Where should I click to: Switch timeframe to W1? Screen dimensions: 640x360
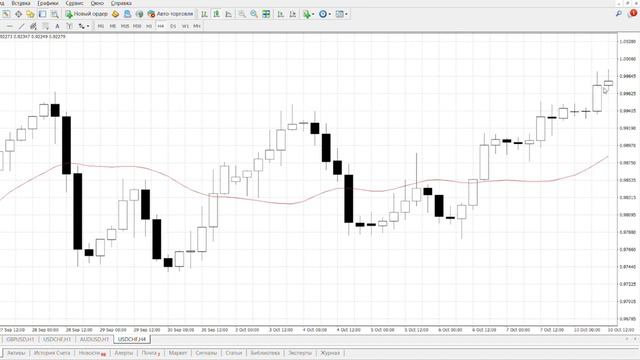point(185,26)
